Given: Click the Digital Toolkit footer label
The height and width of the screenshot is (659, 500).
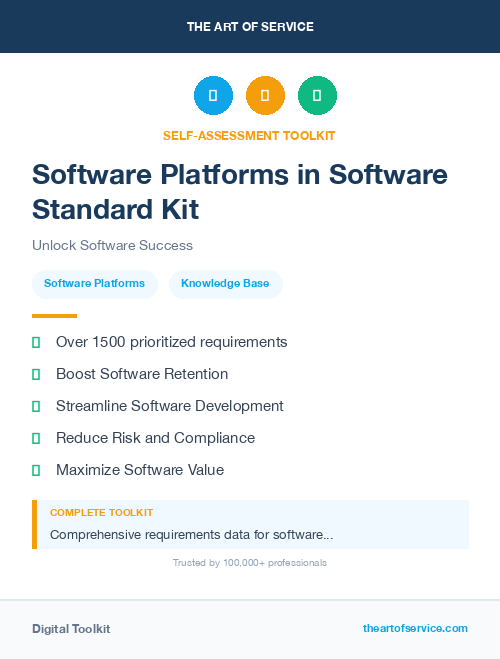Looking at the screenshot, I should pos(71,629).
